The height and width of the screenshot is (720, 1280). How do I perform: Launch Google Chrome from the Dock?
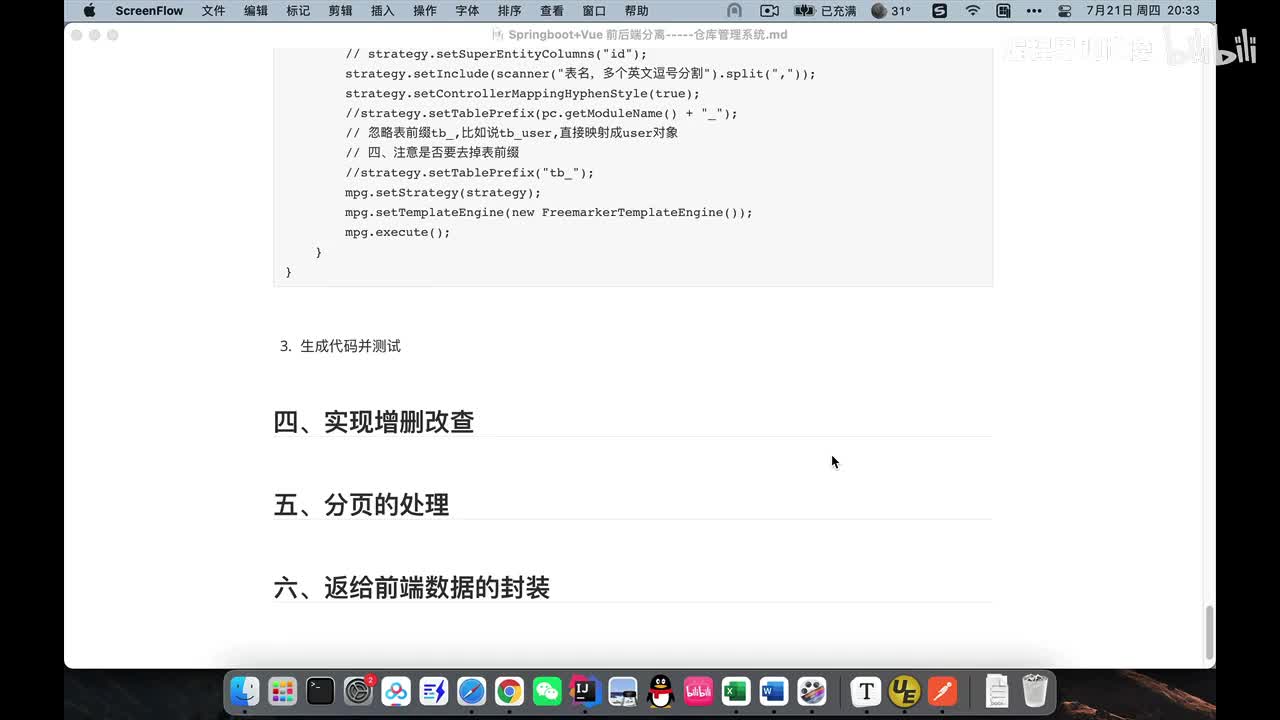pyautogui.click(x=510, y=691)
